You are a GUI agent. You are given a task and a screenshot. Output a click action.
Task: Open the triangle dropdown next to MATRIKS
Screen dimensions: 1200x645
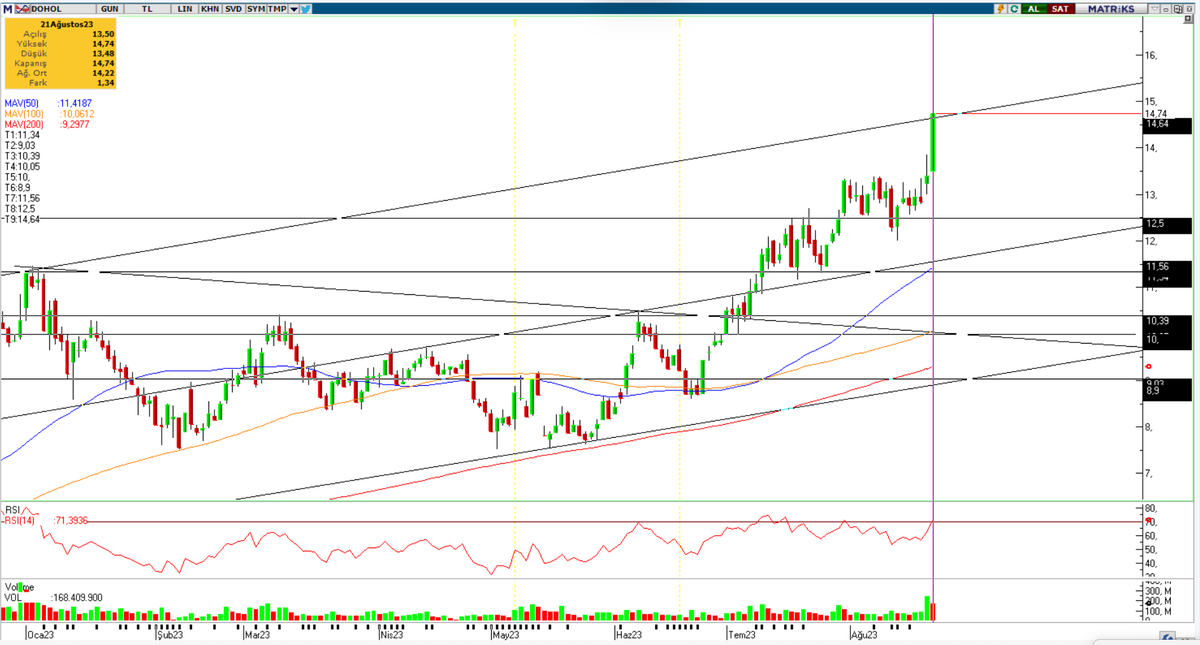(x=1155, y=8)
